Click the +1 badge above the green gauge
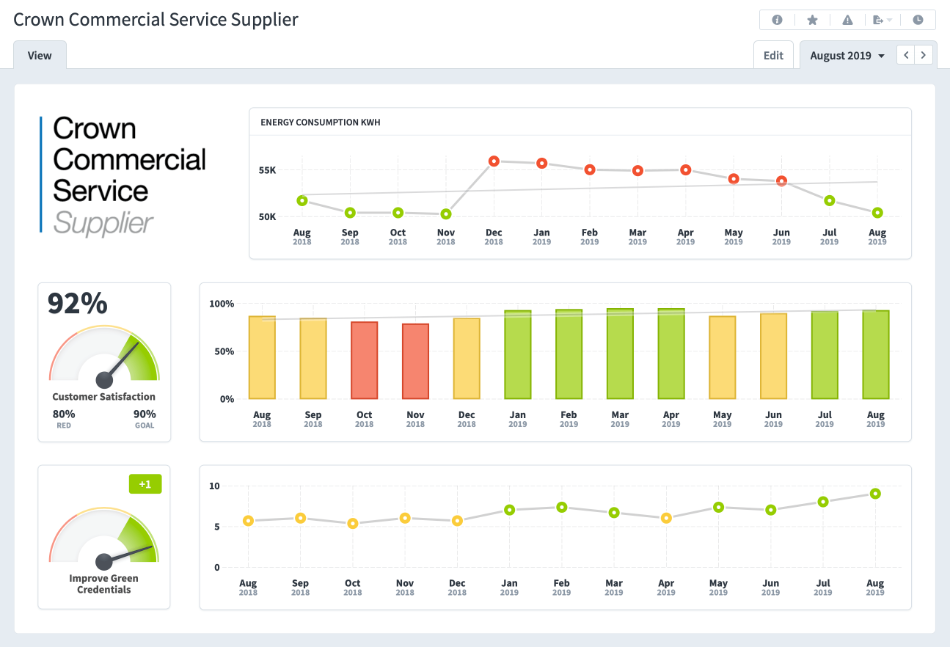This screenshot has width=950, height=647. coord(145,483)
